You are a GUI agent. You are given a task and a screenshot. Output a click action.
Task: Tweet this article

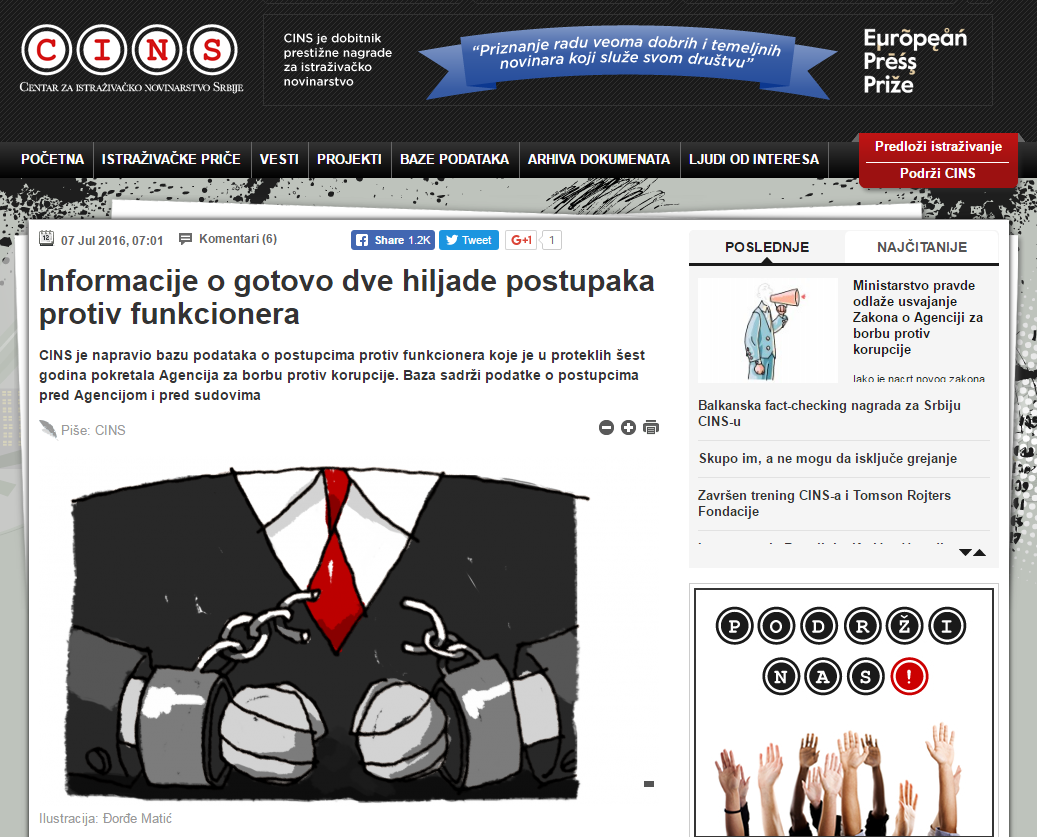coord(468,240)
